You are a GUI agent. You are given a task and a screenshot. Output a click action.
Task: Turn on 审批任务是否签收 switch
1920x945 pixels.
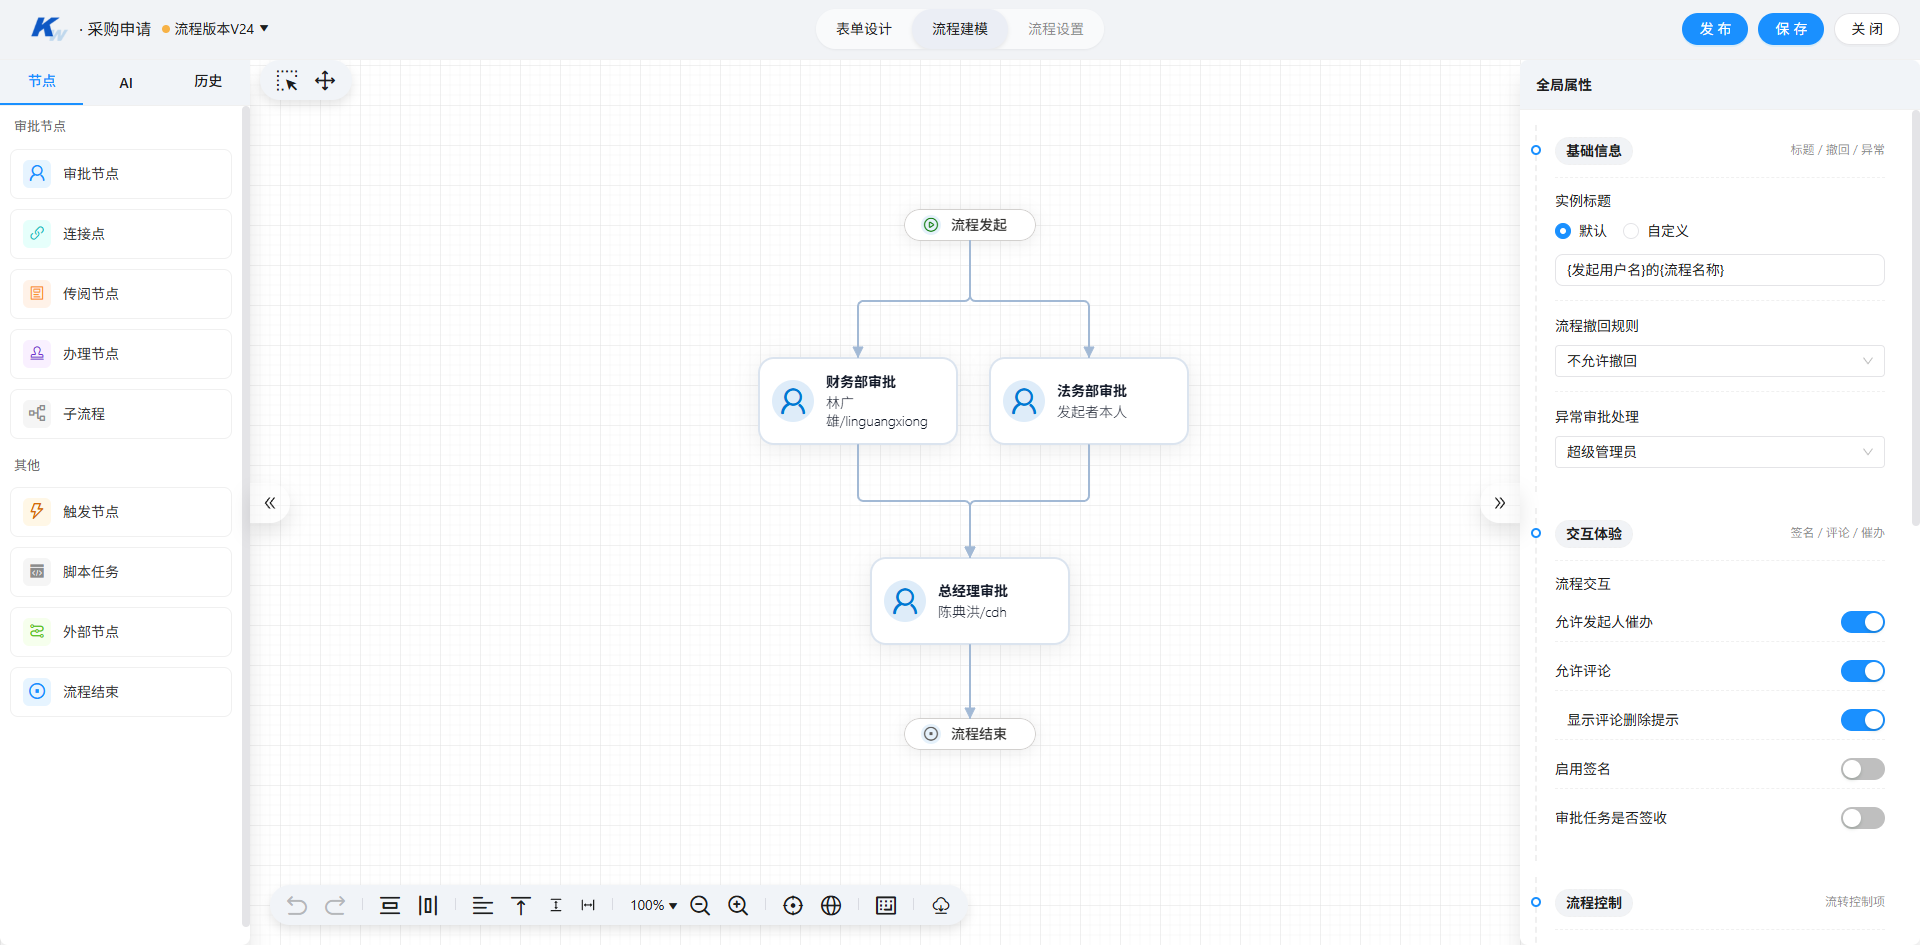point(1863,818)
